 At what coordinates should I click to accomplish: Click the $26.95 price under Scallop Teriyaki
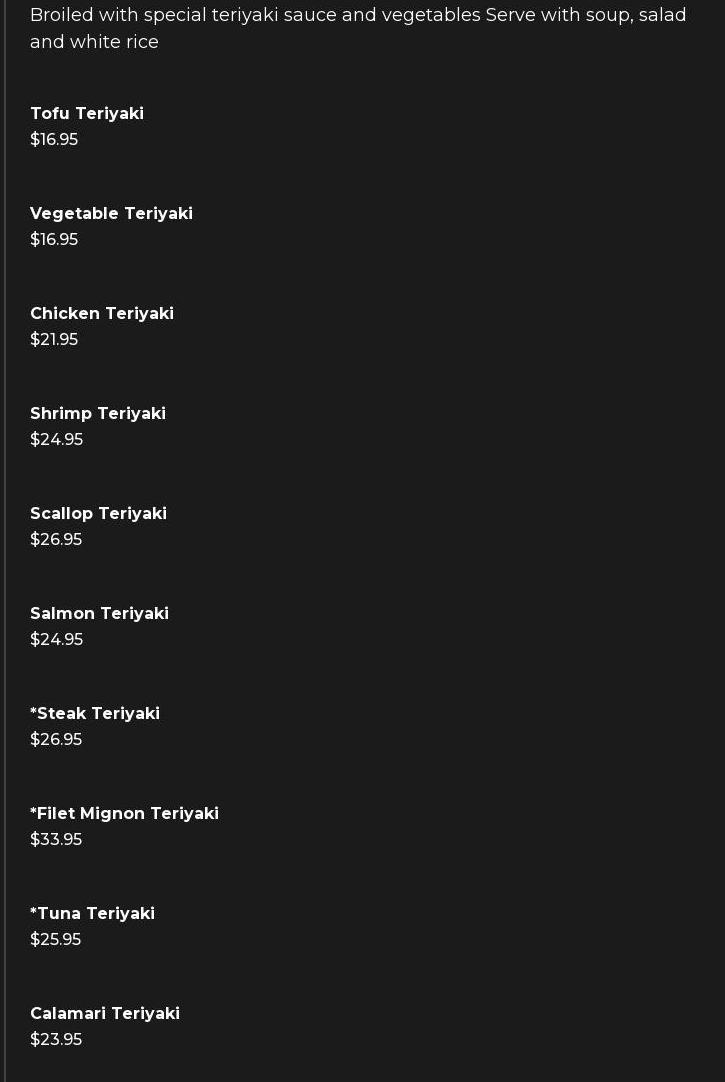(56, 540)
